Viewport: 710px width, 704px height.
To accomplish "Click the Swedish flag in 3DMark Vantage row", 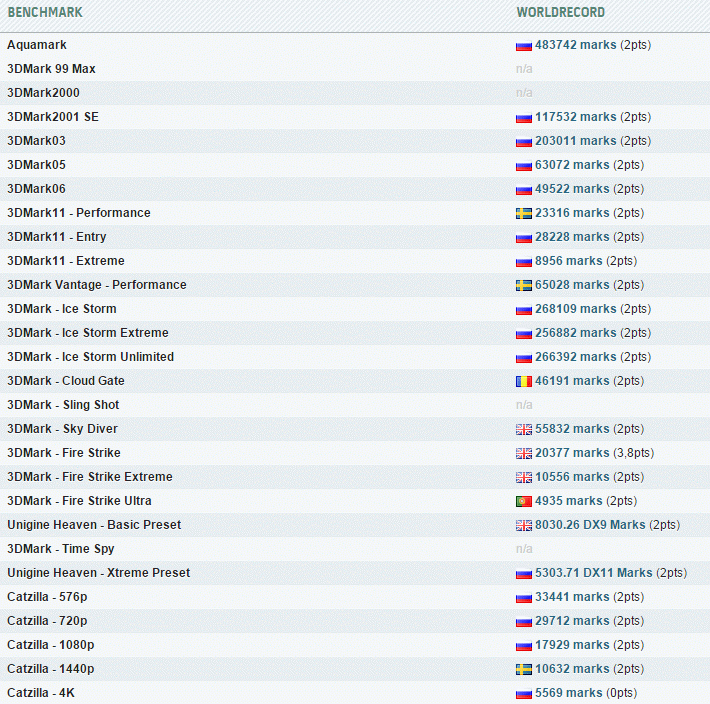I will pos(523,285).
